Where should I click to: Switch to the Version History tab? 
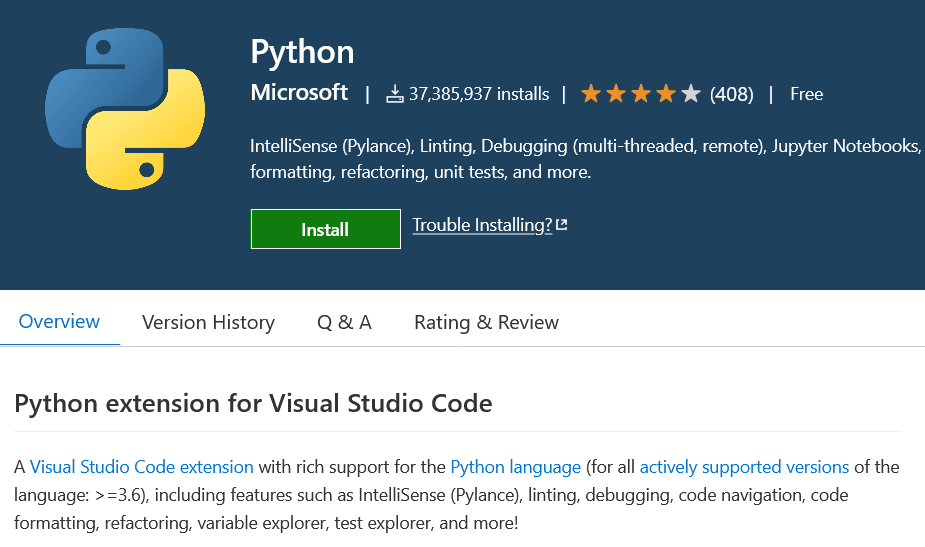pos(208,322)
